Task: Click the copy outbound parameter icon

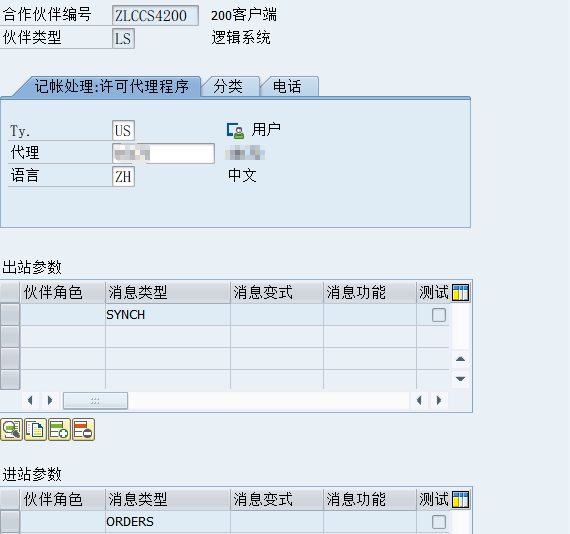Action: 35,429
